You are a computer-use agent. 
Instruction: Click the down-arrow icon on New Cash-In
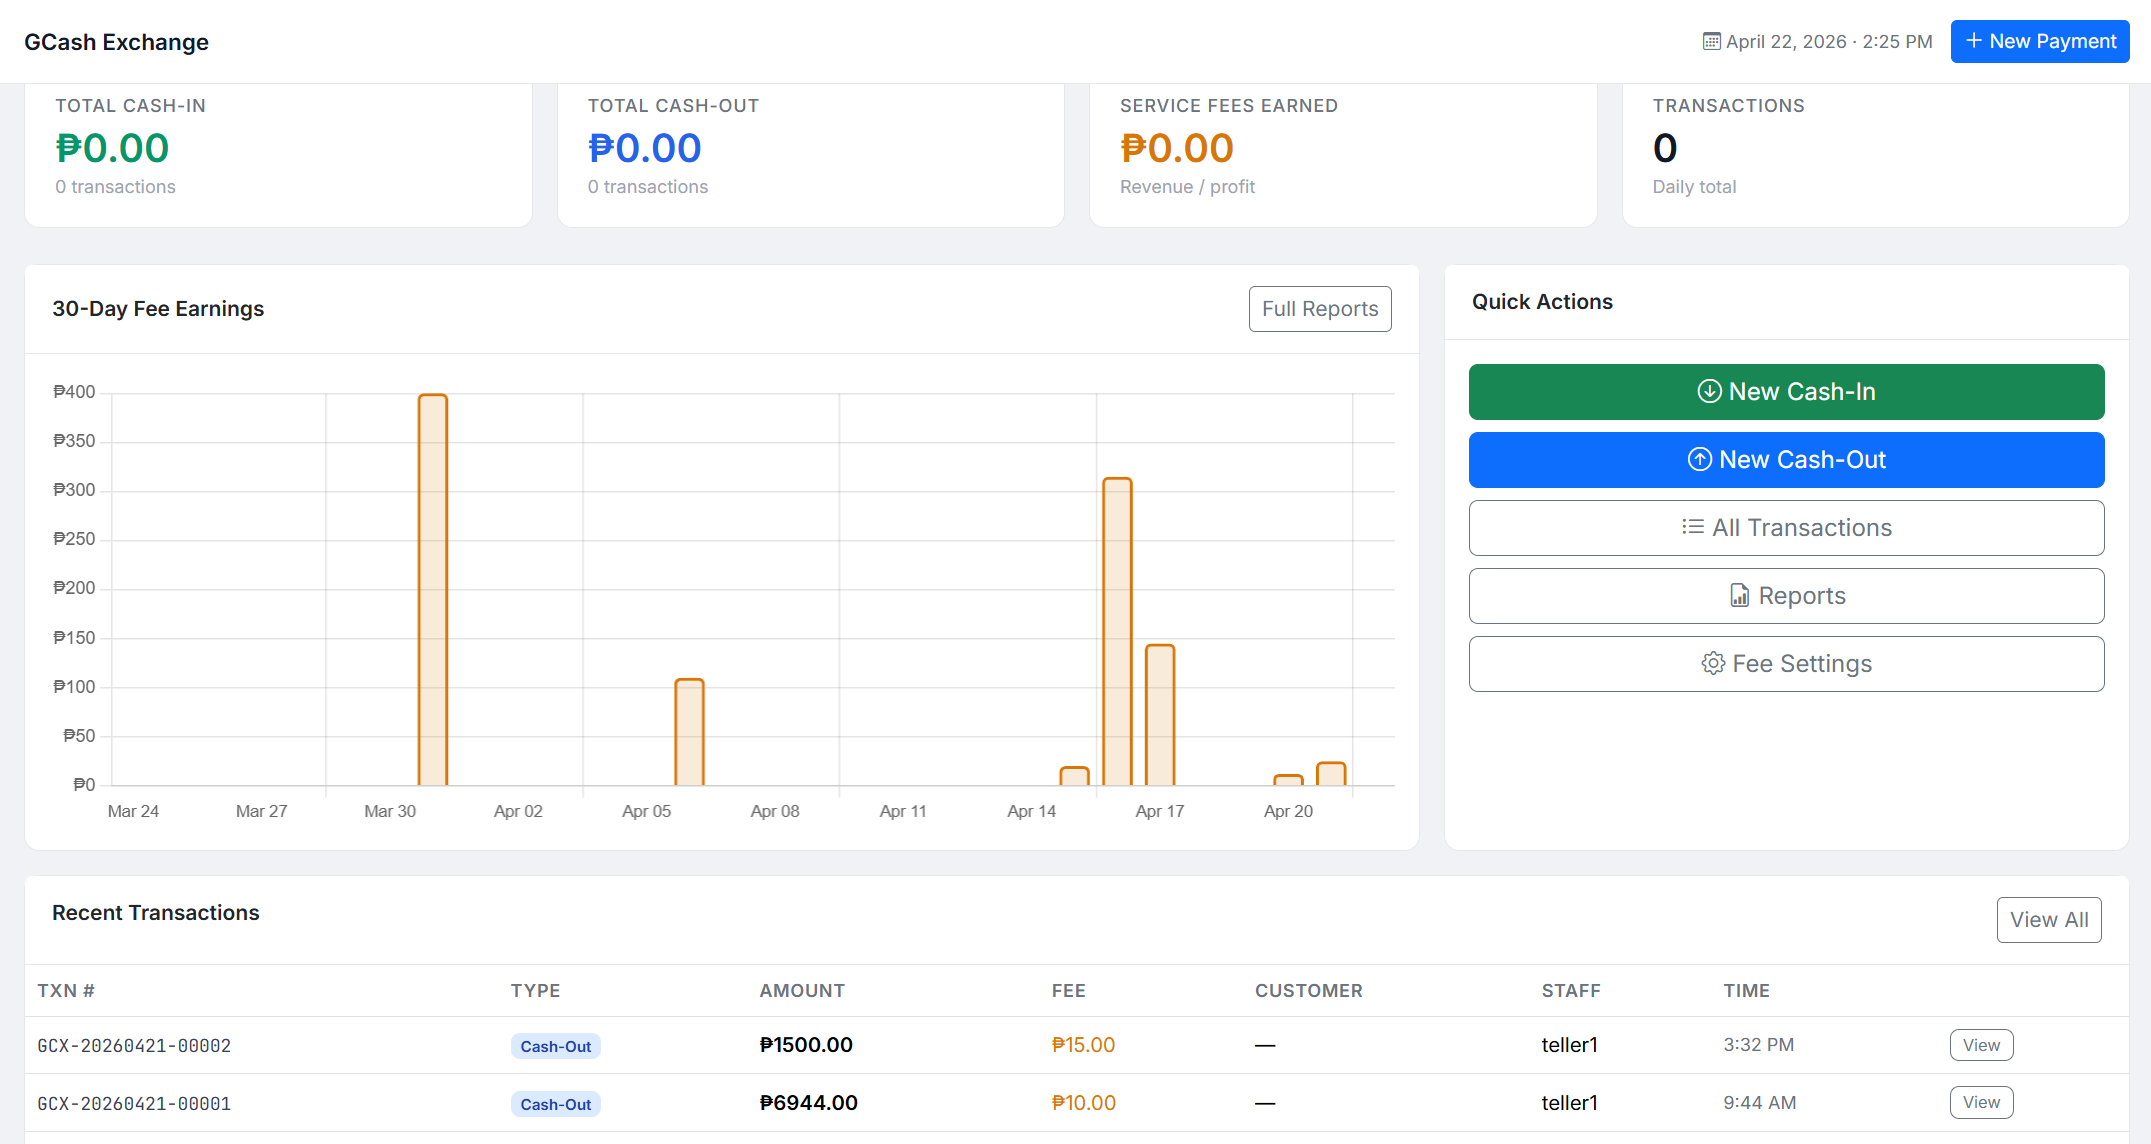coord(1708,391)
